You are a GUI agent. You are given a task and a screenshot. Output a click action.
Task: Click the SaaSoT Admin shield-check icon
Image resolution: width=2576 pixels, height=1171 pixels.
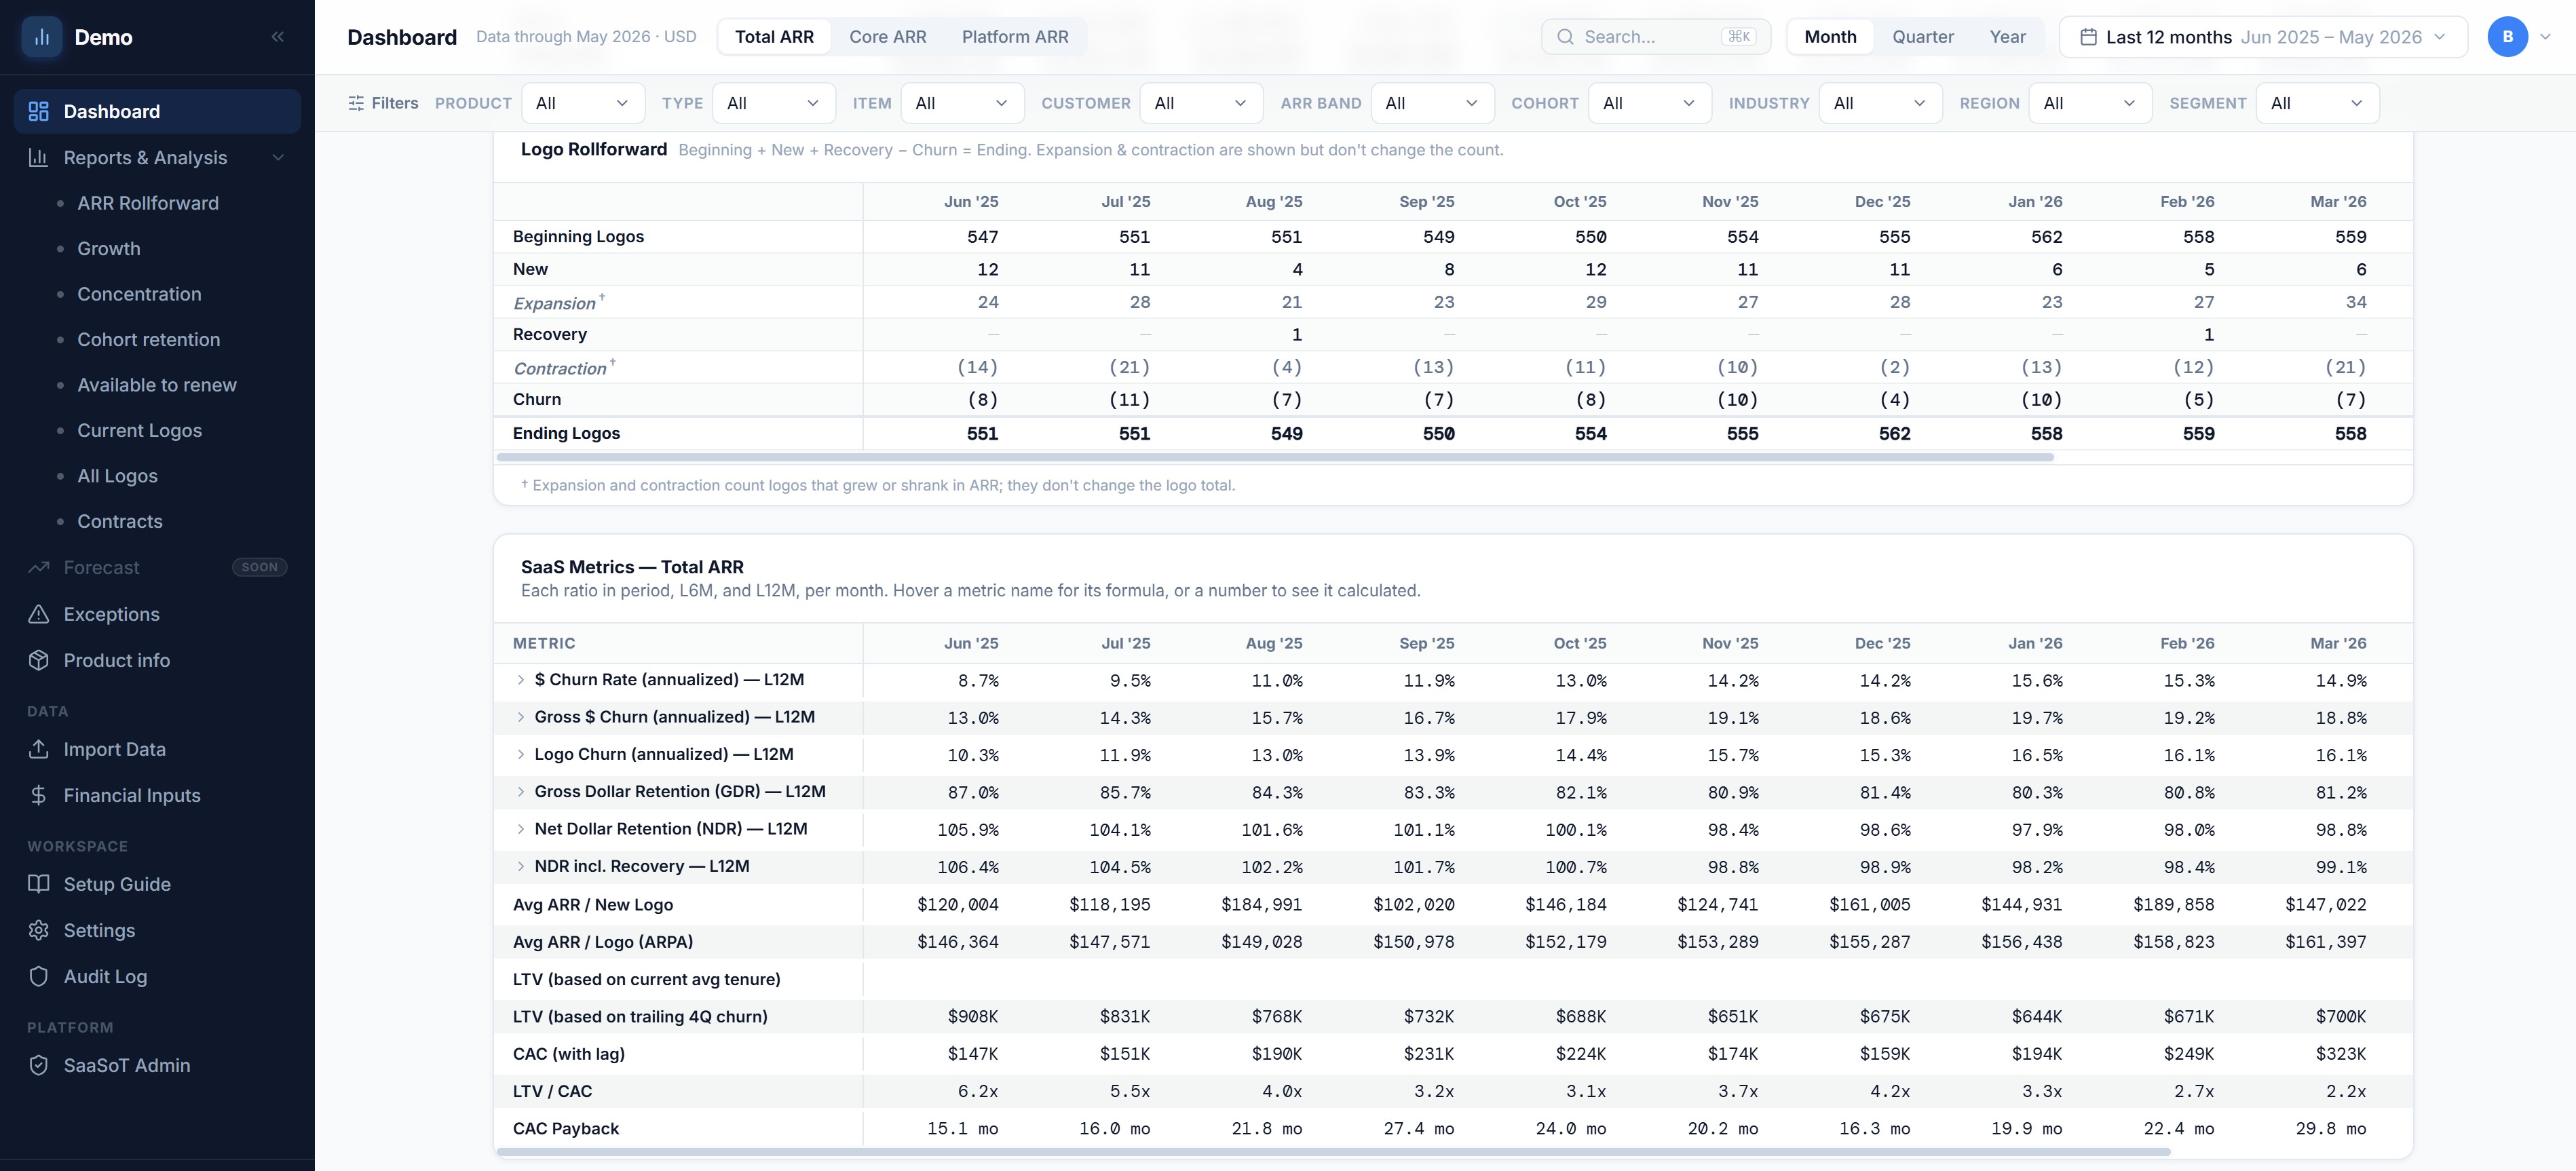tap(39, 1065)
